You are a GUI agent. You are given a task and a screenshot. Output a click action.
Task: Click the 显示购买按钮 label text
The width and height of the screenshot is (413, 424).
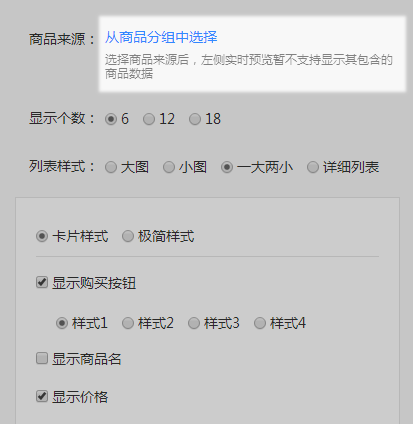point(94,283)
